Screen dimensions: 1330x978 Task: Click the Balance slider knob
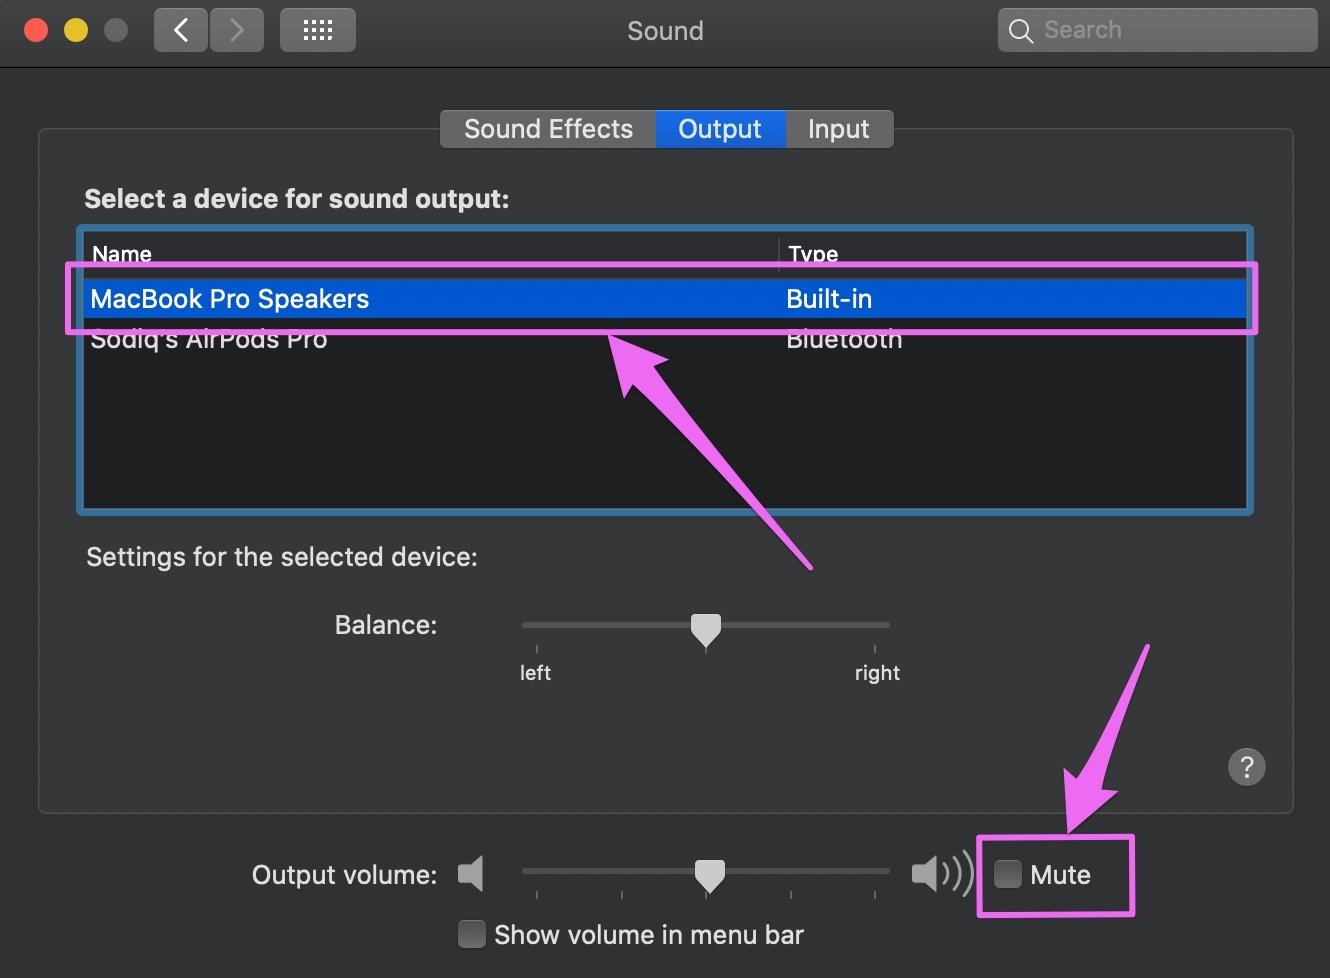click(706, 630)
